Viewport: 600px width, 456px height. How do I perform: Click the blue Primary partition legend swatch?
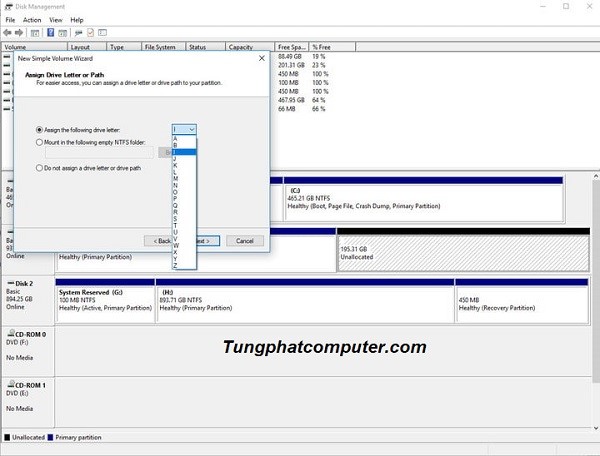pos(50,437)
